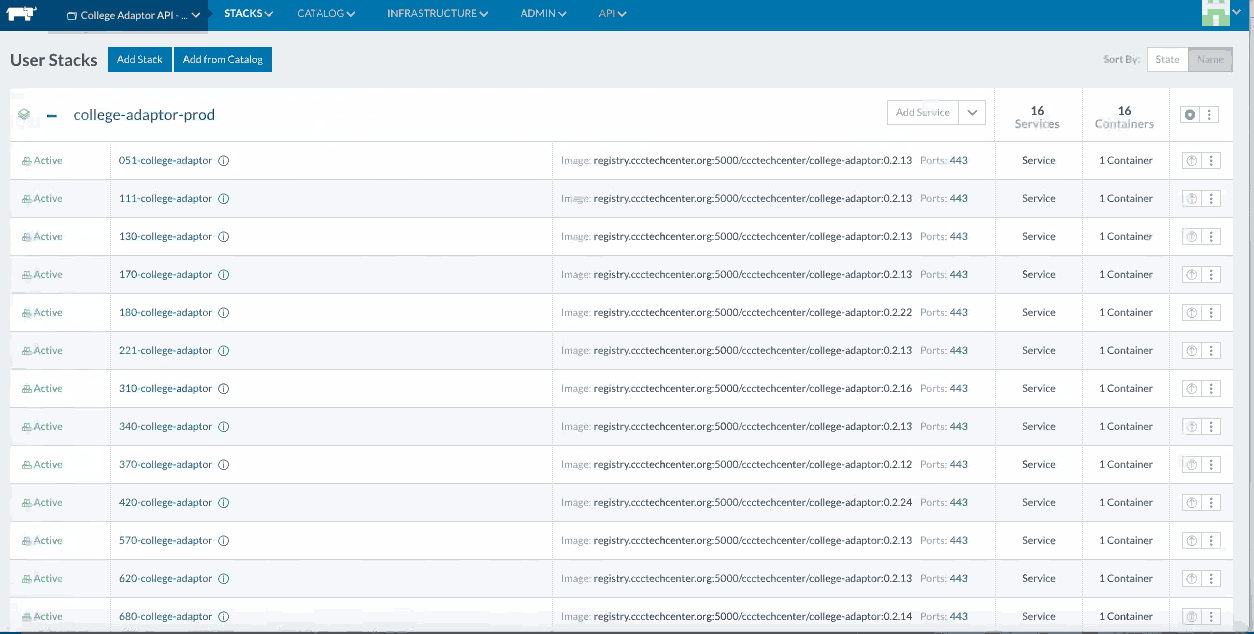
Task: Collapse the college-adaptor-prod stack
Action: coord(52,115)
